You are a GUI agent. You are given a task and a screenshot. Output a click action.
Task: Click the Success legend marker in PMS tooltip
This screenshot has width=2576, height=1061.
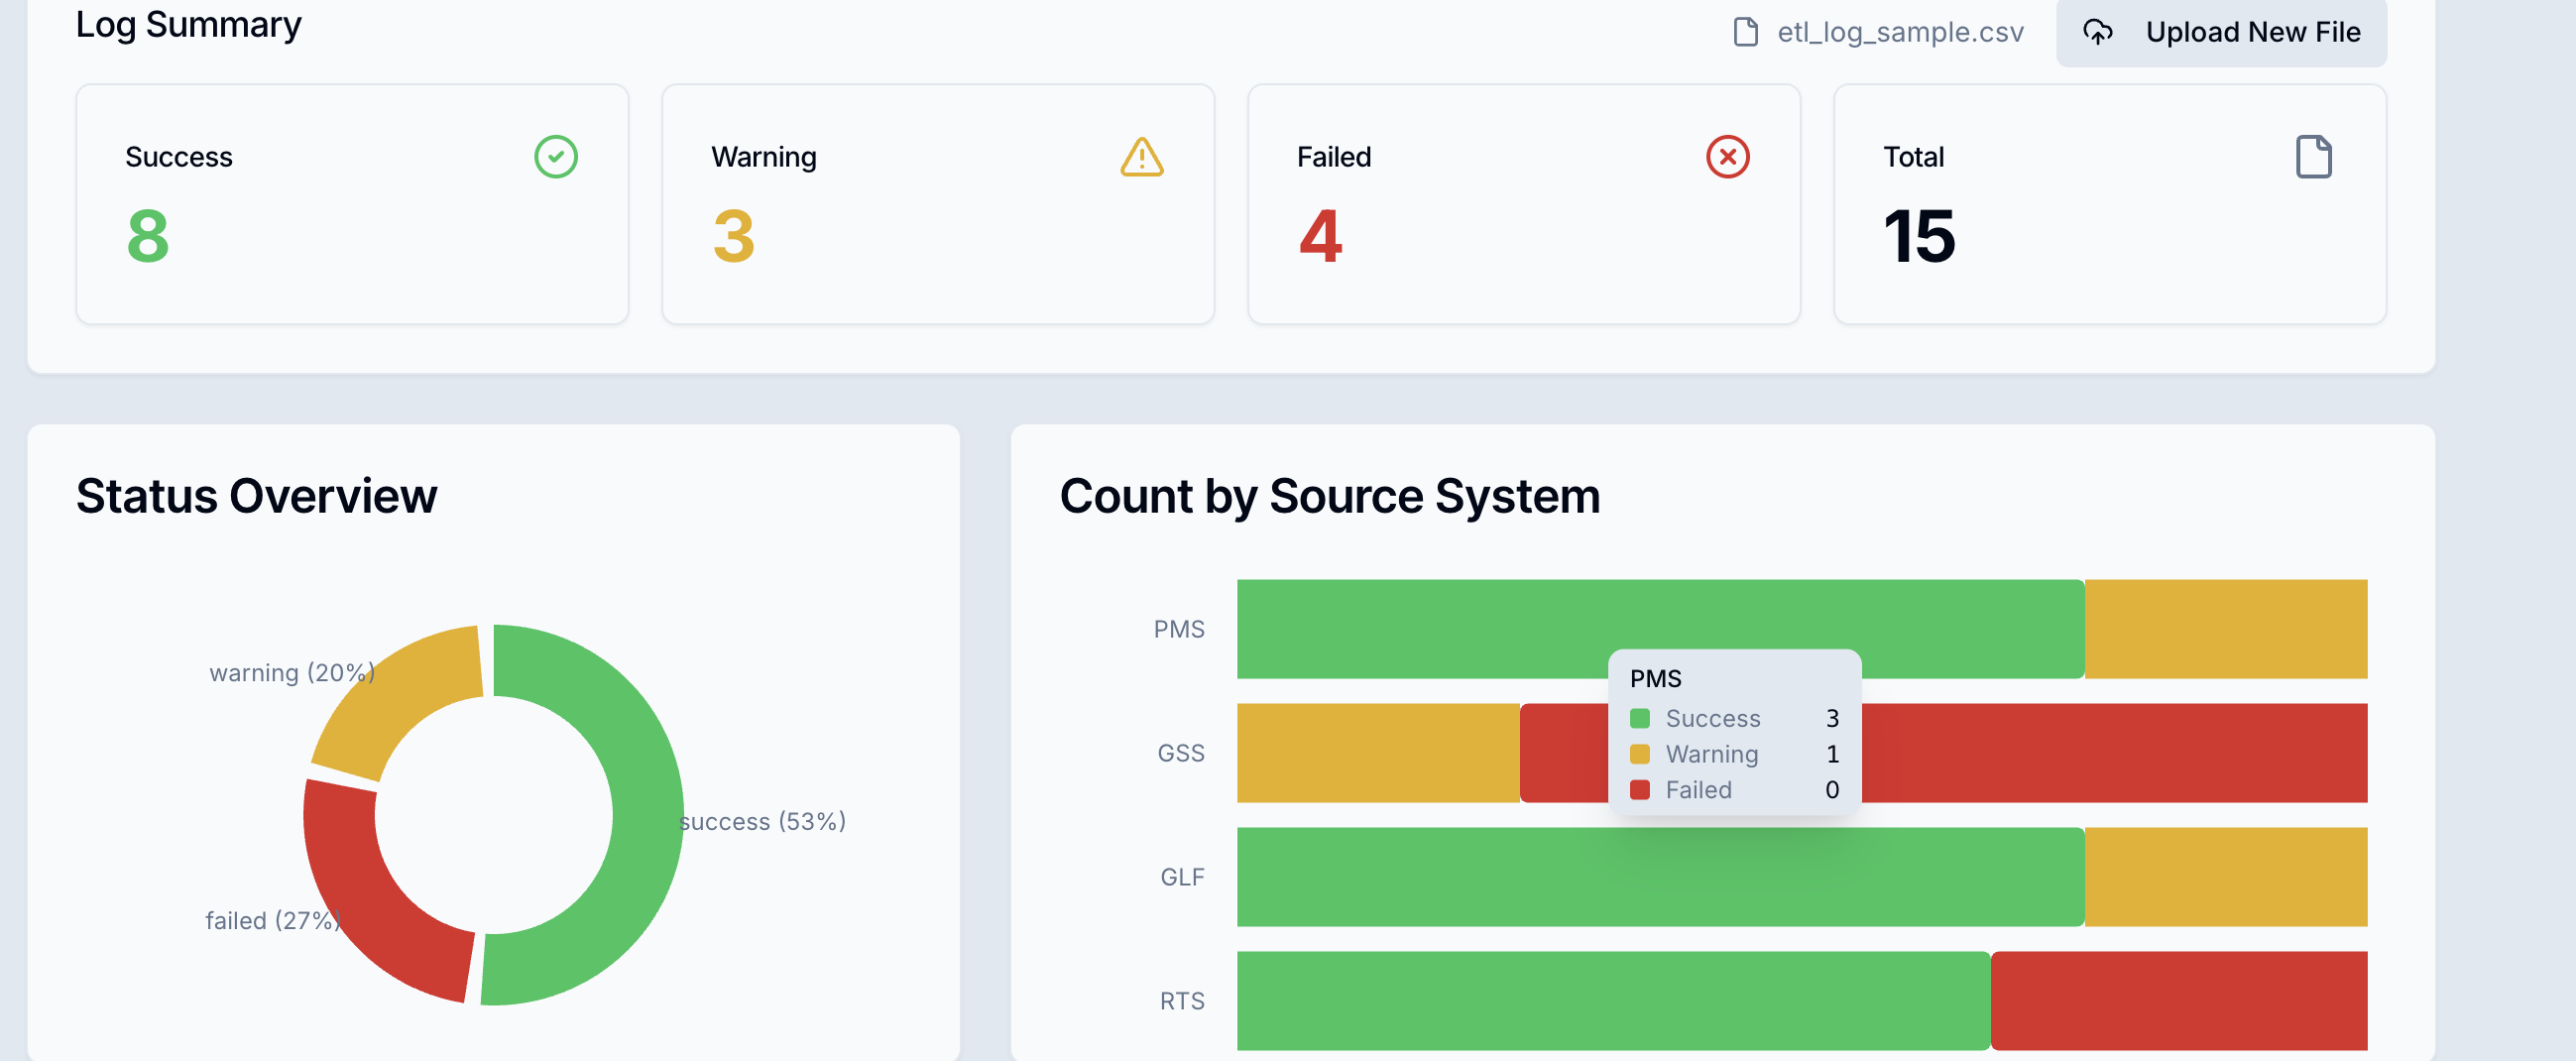(x=1641, y=718)
